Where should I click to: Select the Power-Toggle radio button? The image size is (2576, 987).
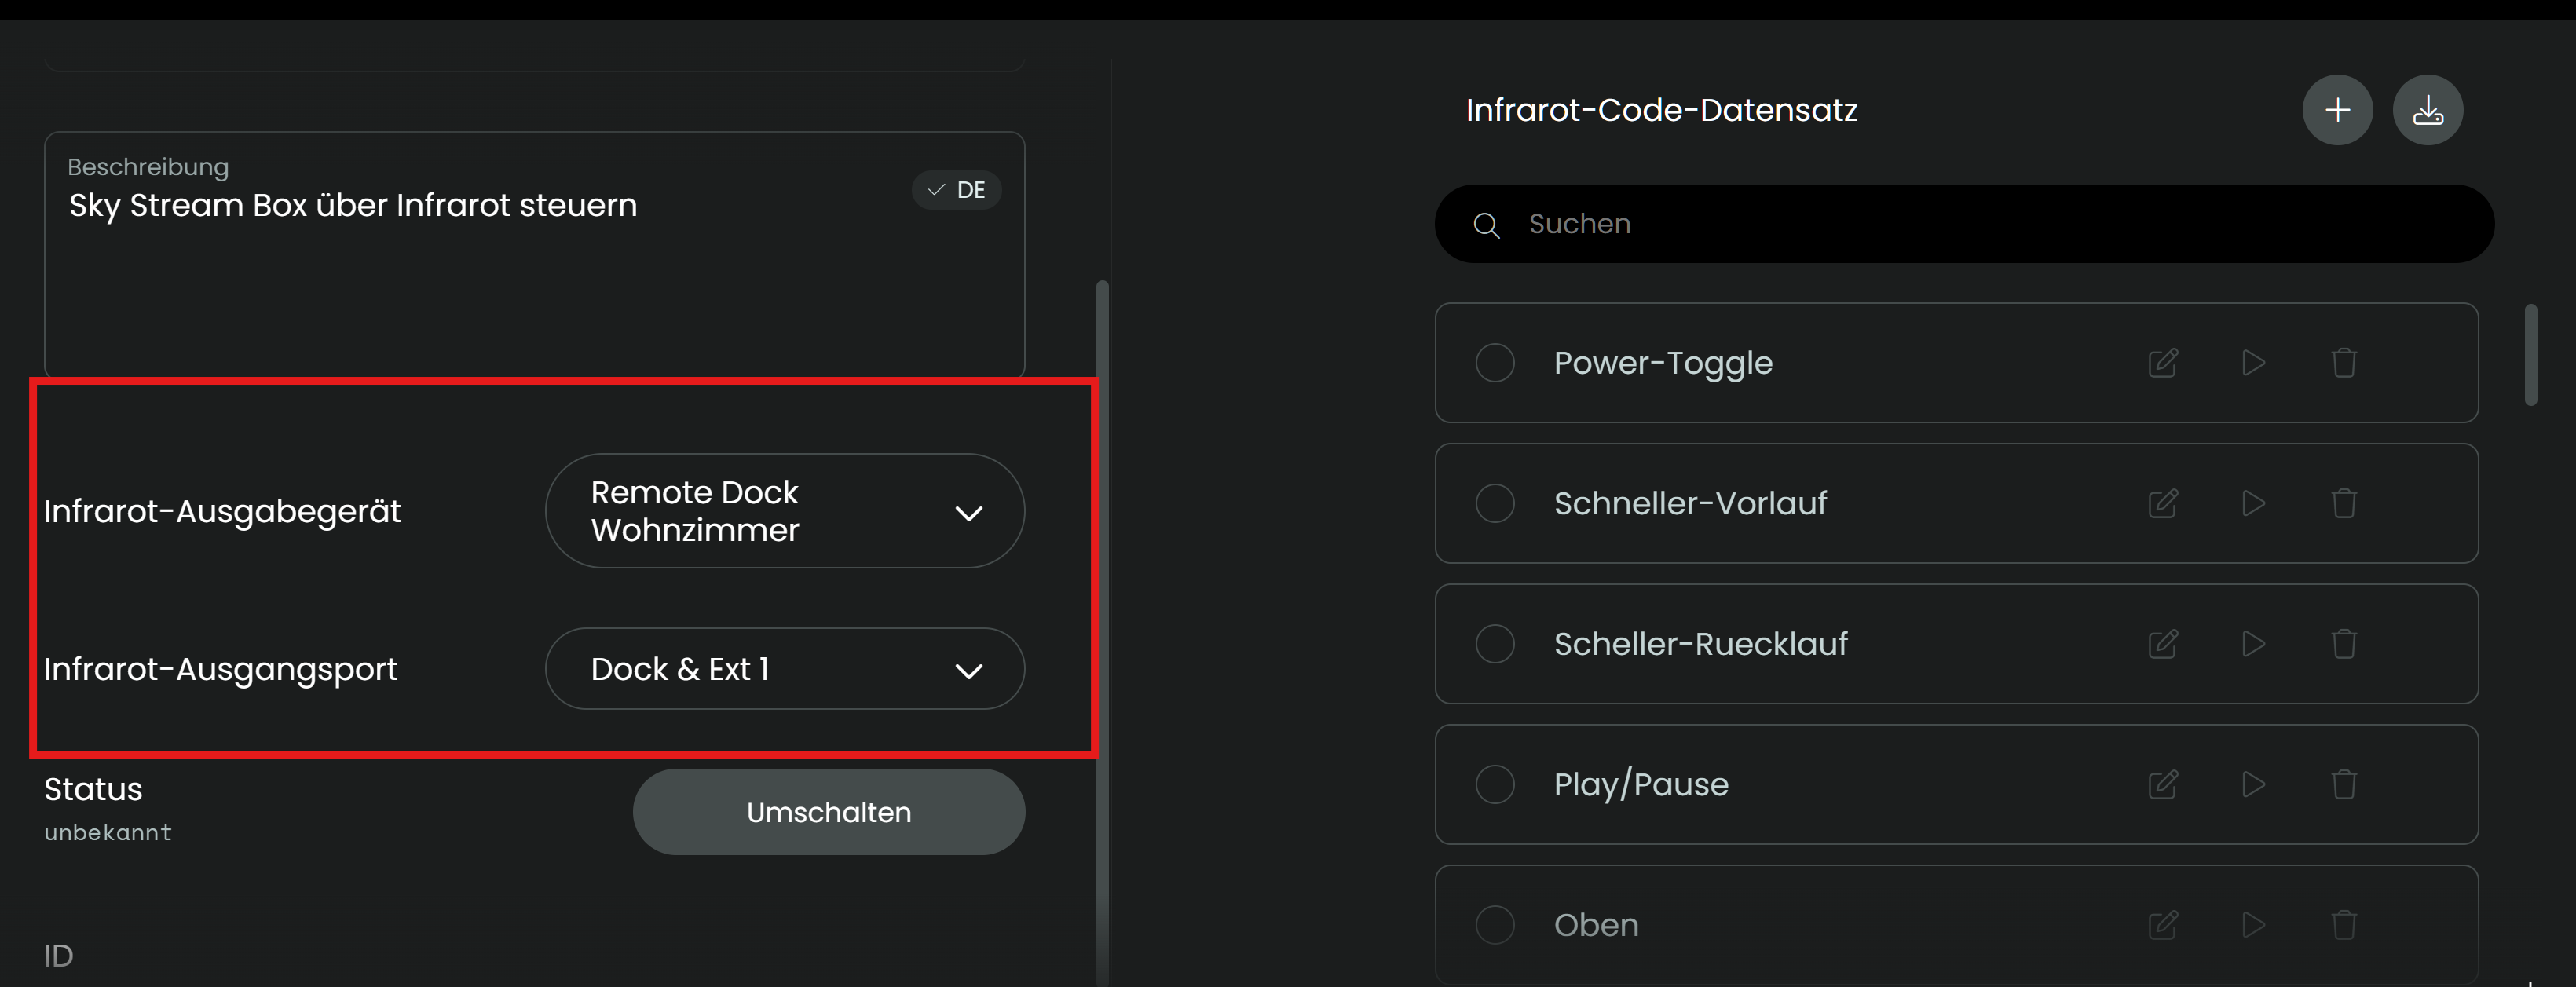tap(1495, 363)
